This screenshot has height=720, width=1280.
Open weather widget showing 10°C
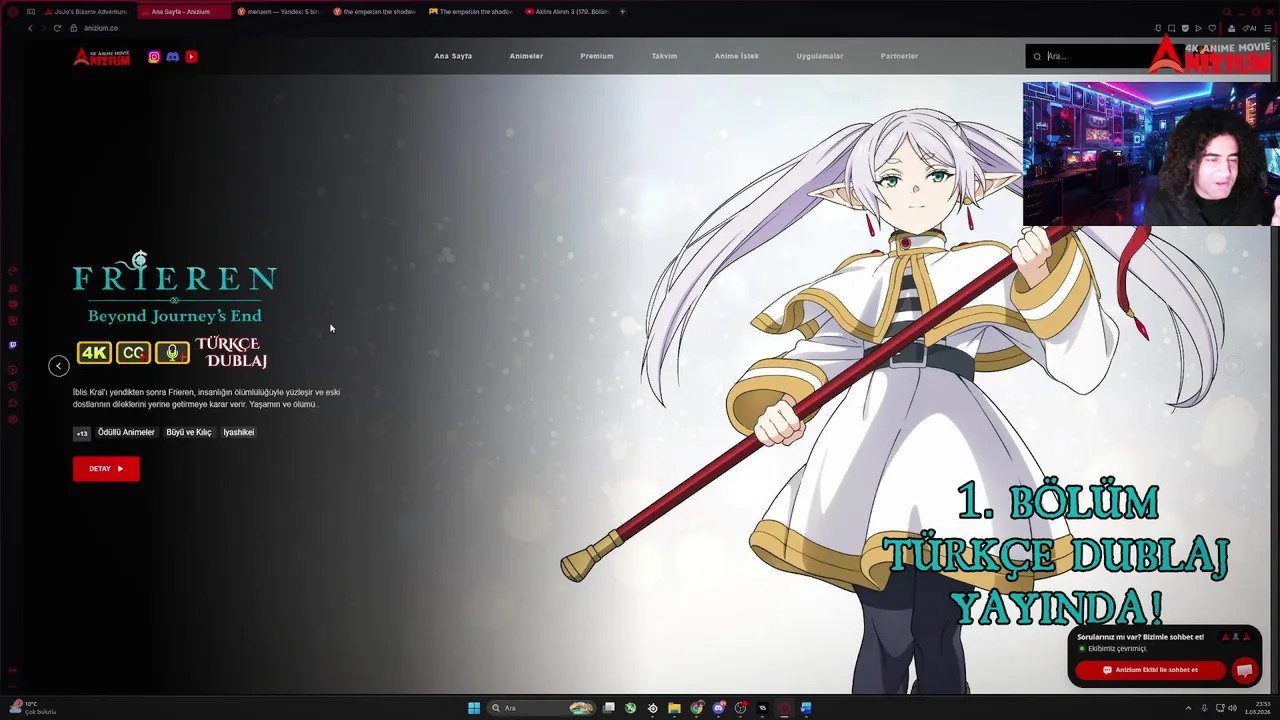pyautogui.click(x=32, y=707)
